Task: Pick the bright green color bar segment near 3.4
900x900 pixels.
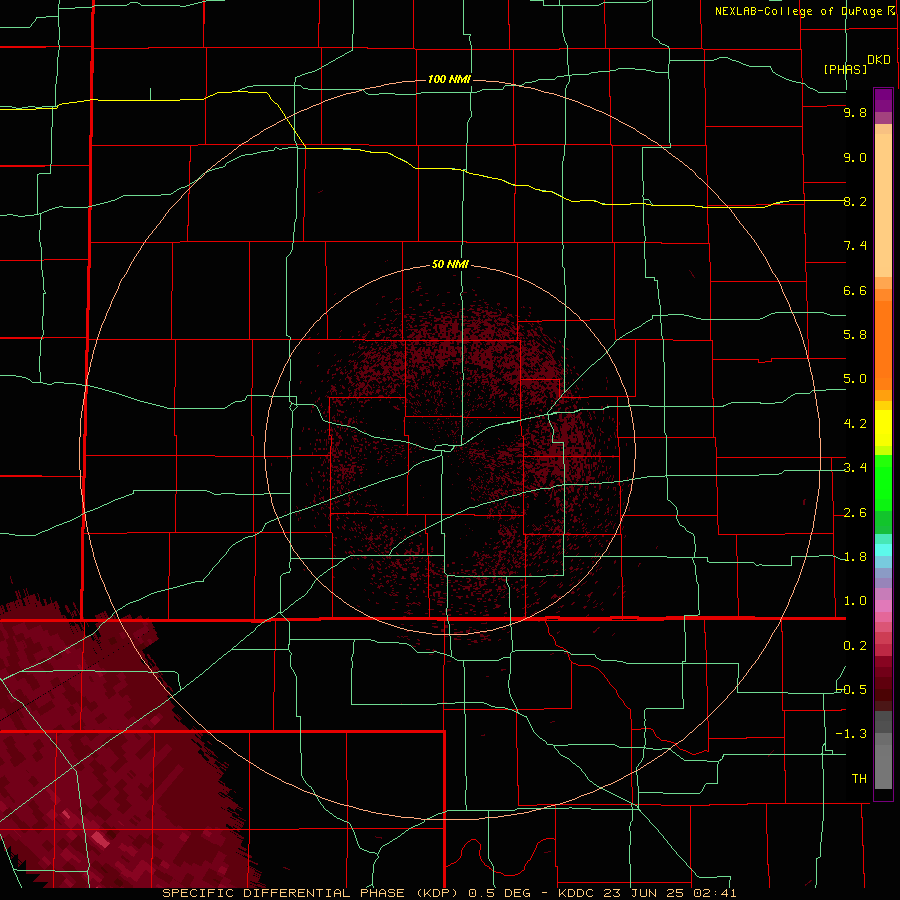Action: (x=883, y=482)
